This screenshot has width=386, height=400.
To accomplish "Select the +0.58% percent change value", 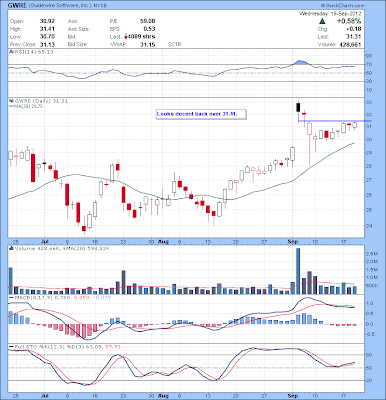I will tap(349, 21).
